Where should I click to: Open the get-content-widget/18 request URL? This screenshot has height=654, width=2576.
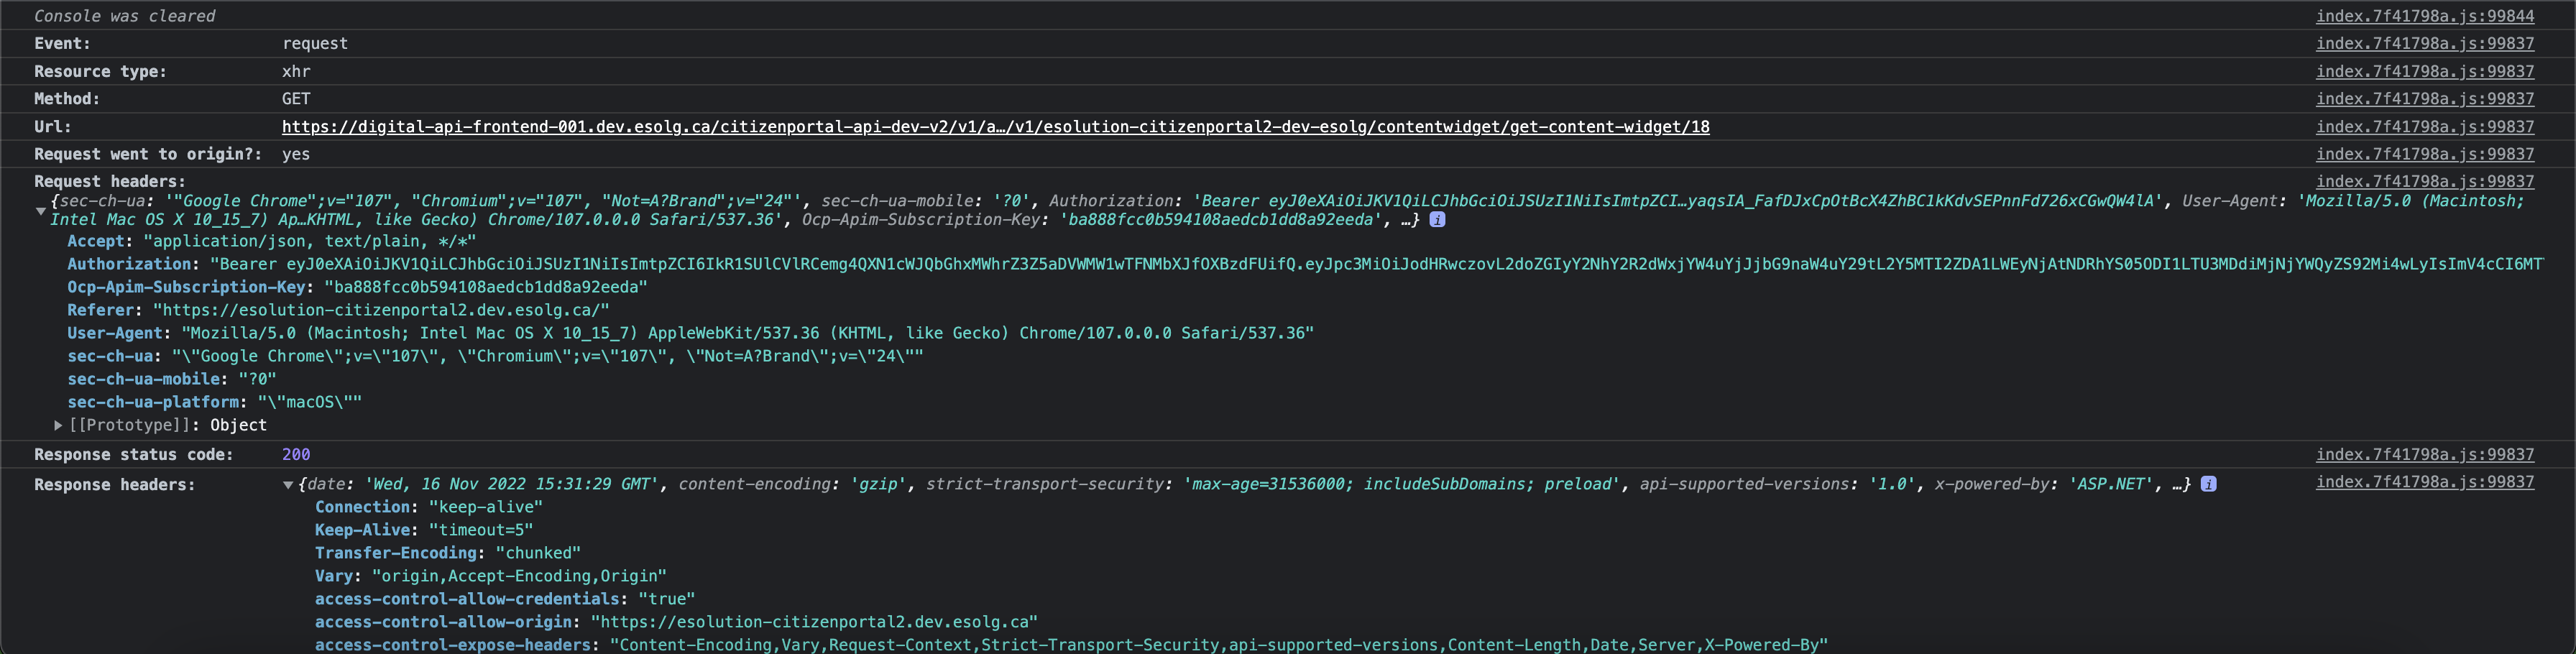pos(995,127)
